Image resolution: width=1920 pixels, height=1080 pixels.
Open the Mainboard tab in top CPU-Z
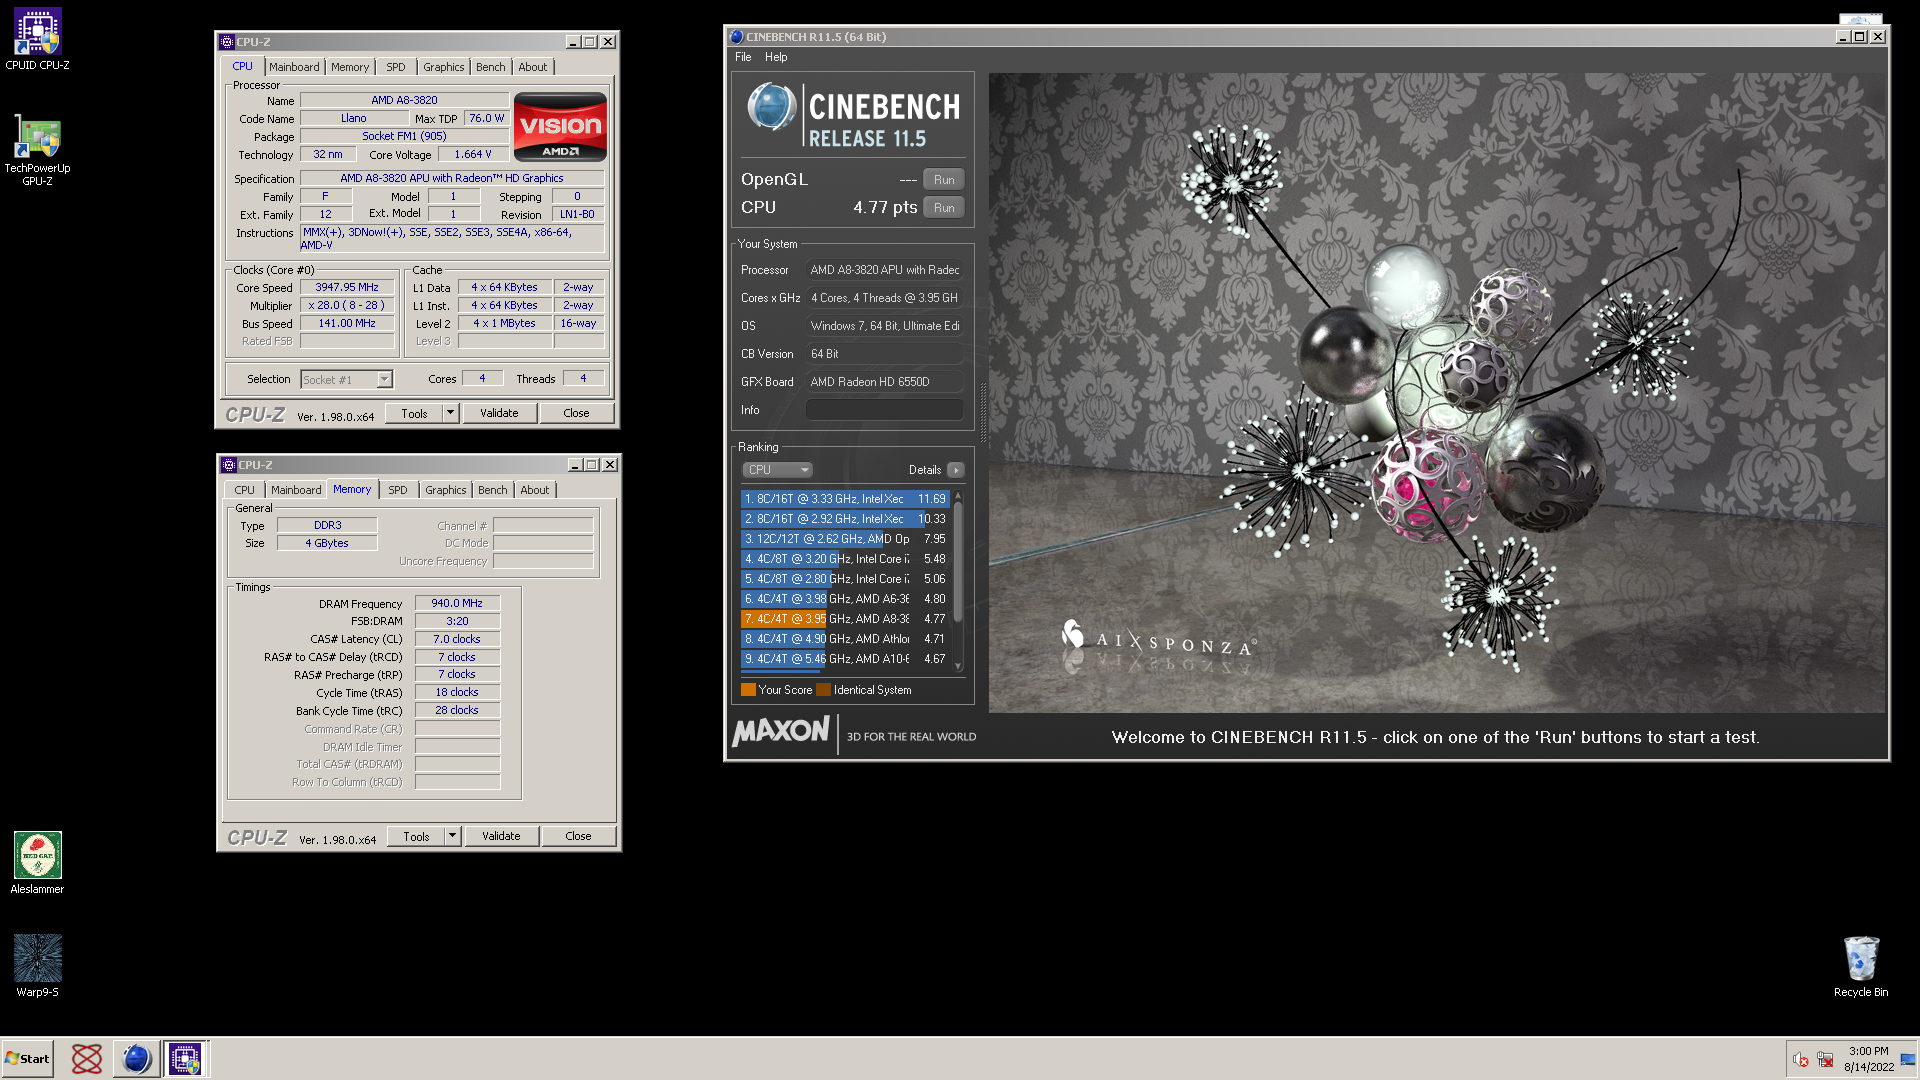(x=294, y=67)
